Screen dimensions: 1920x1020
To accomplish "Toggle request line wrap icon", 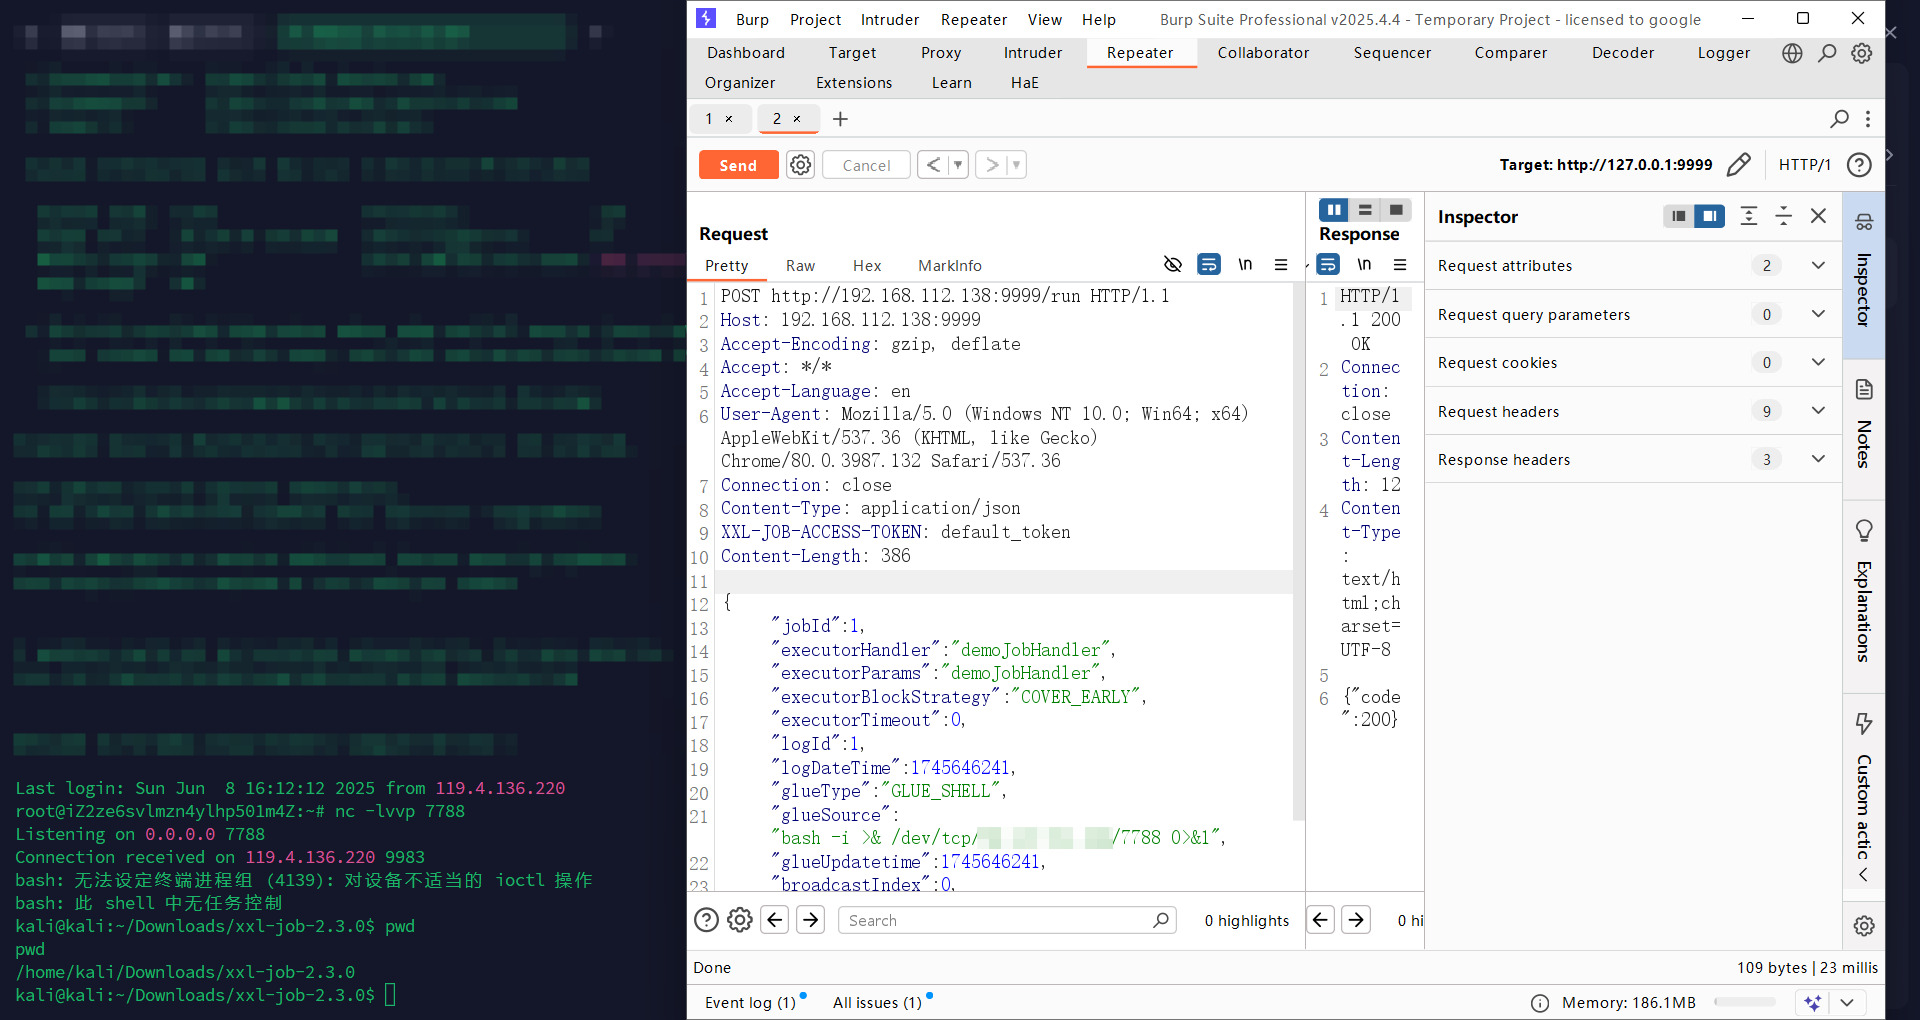I will coord(1209,264).
